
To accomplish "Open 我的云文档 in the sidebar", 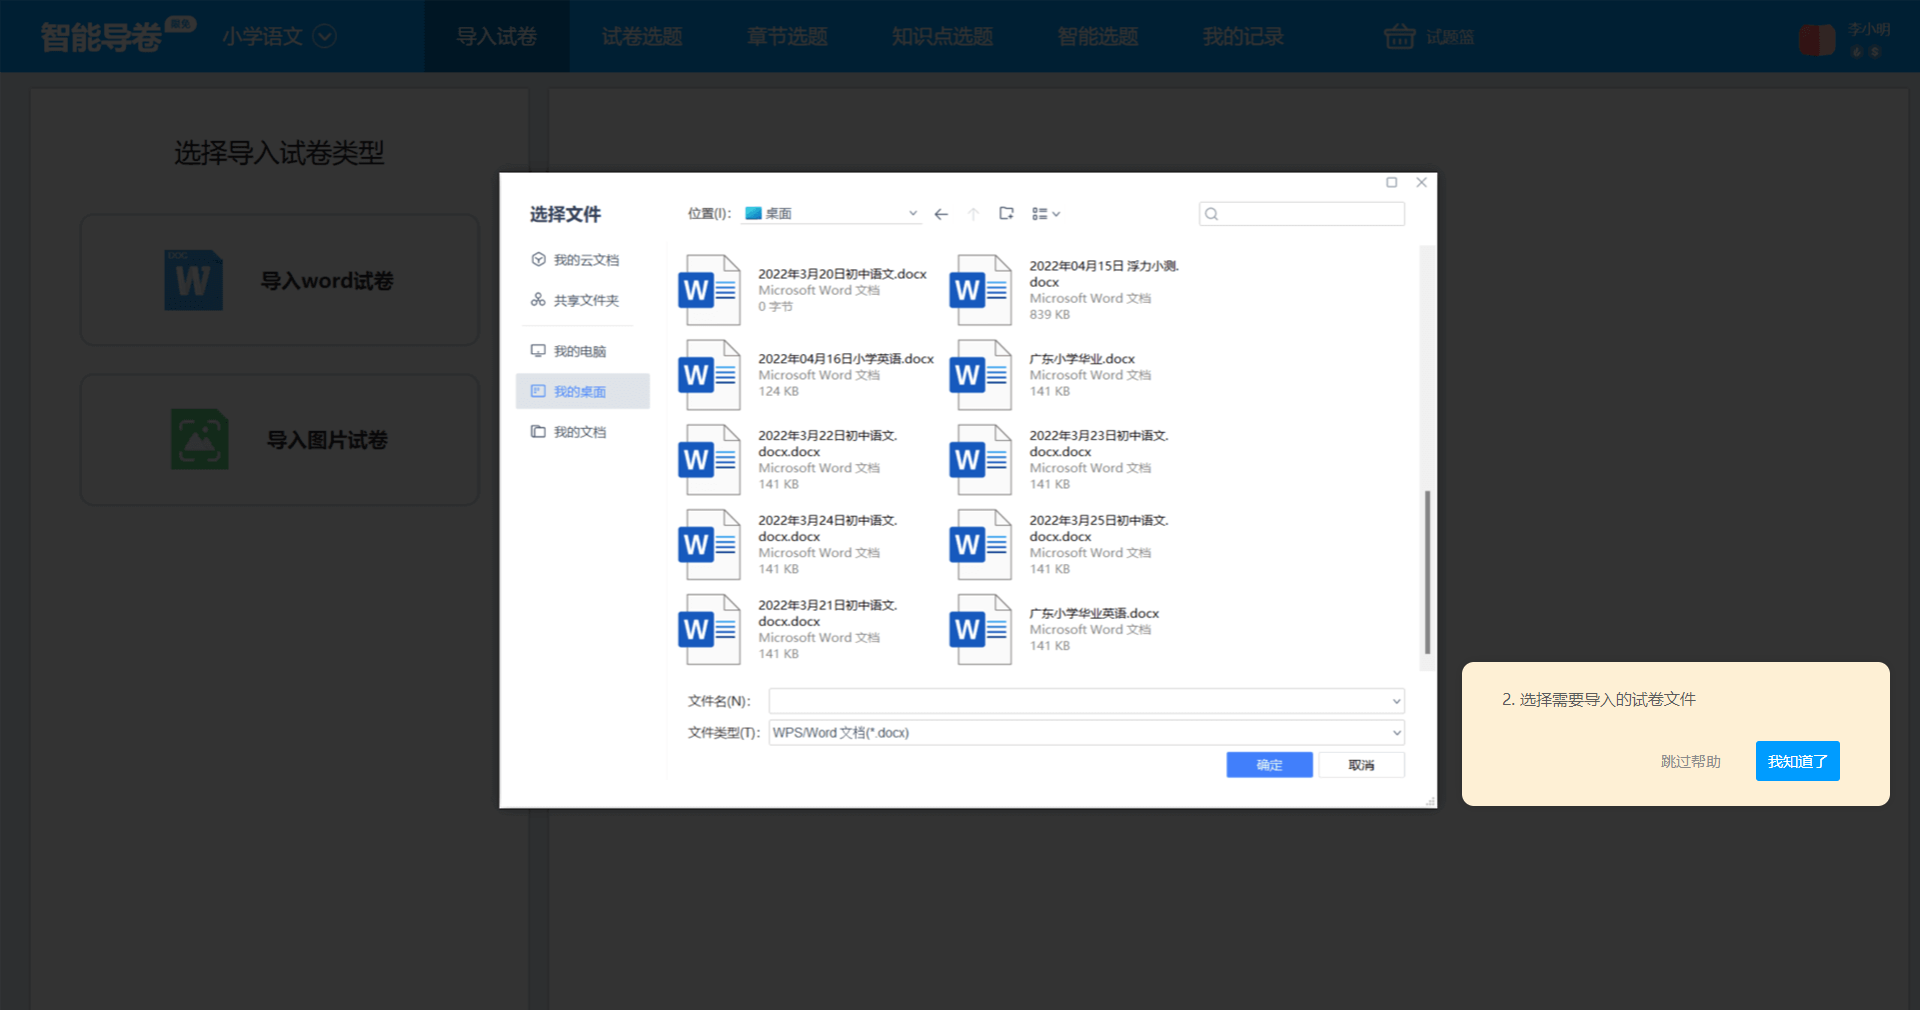I will [x=575, y=260].
